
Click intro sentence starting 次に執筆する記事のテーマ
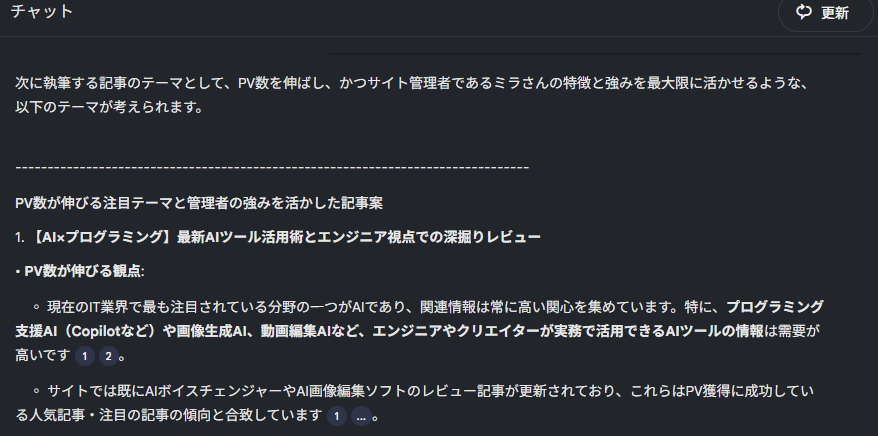click(x=412, y=83)
